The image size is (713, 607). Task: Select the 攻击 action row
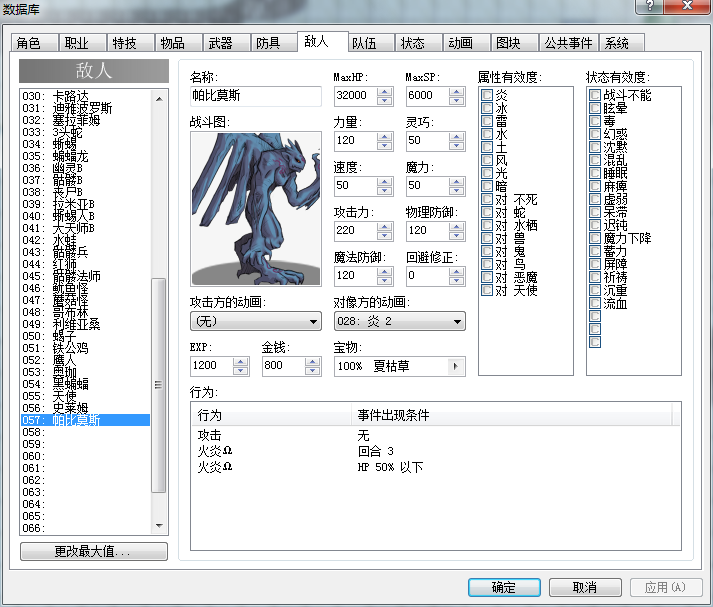435,436
